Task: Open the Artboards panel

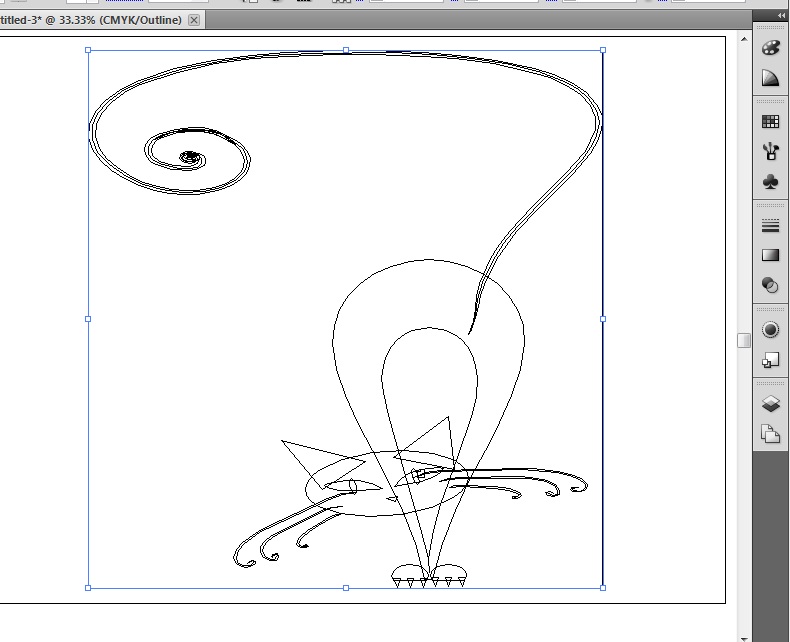Action: [x=770, y=434]
